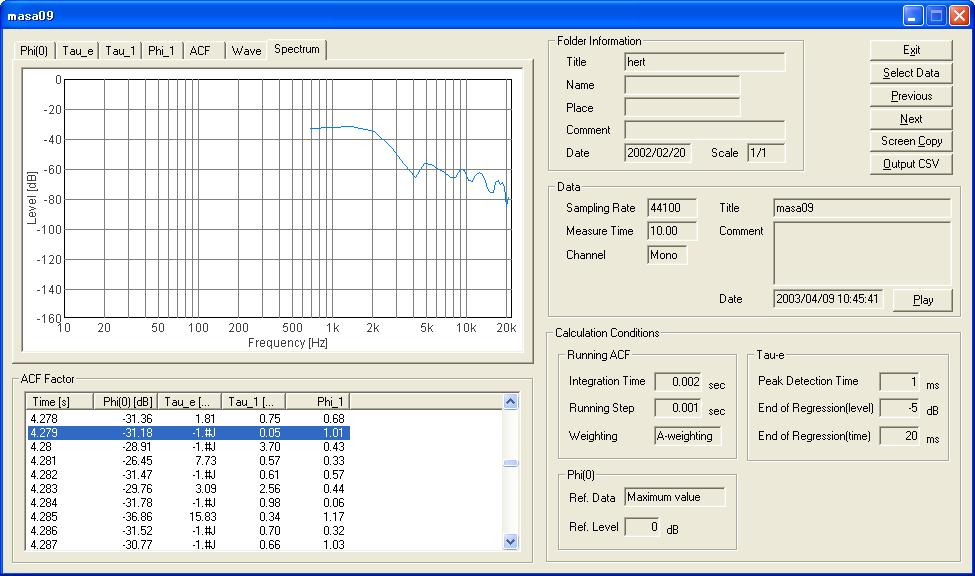Select the Running Step field 0.001

click(678, 408)
